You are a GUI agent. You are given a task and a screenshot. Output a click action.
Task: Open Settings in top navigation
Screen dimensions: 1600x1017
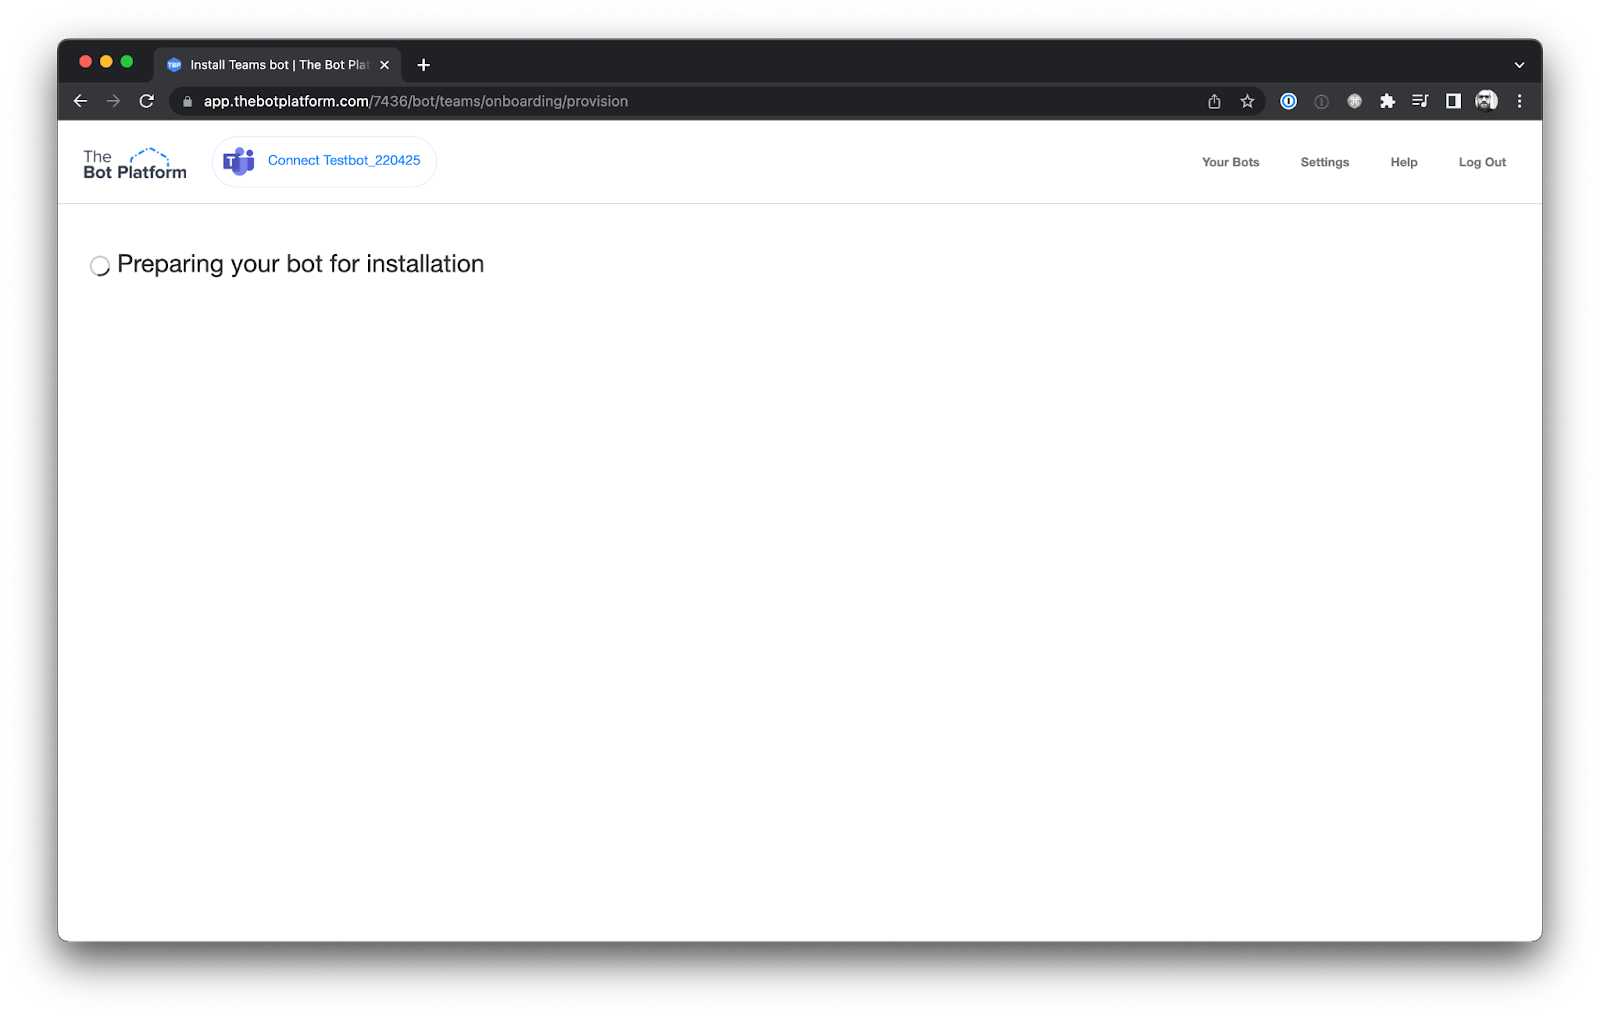pos(1324,162)
